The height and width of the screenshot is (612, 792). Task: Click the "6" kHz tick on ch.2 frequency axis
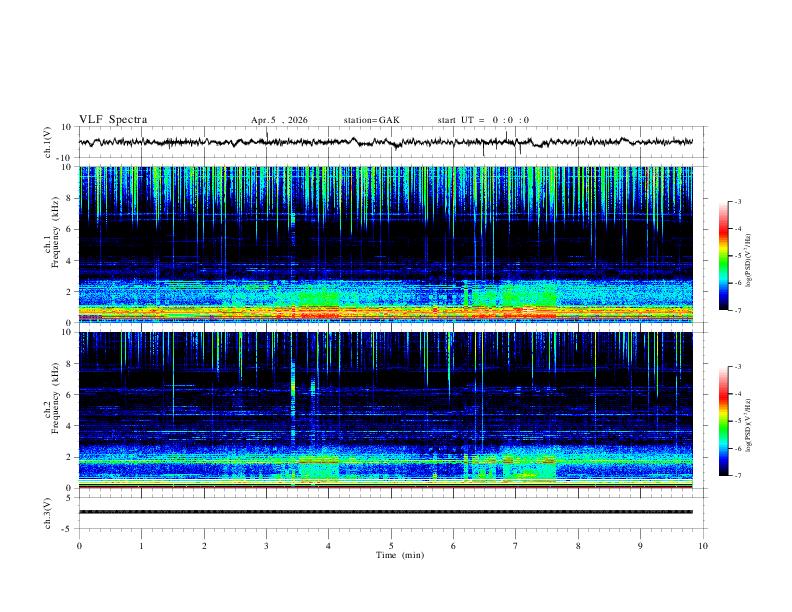pos(69,394)
